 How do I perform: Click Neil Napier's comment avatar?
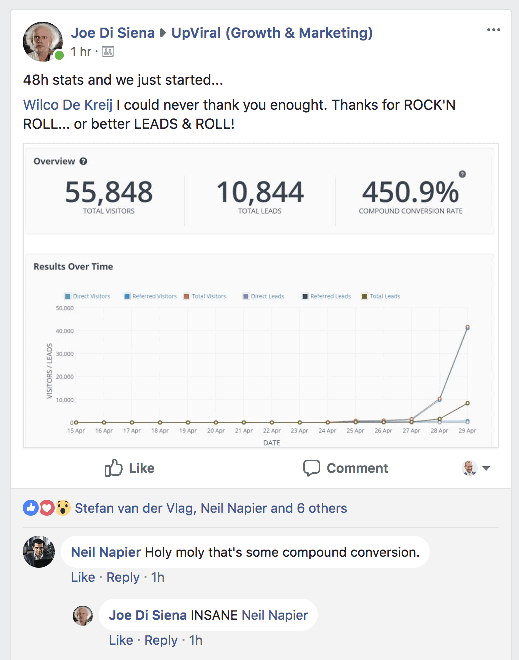pyautogui.click(x=39, y=551)
